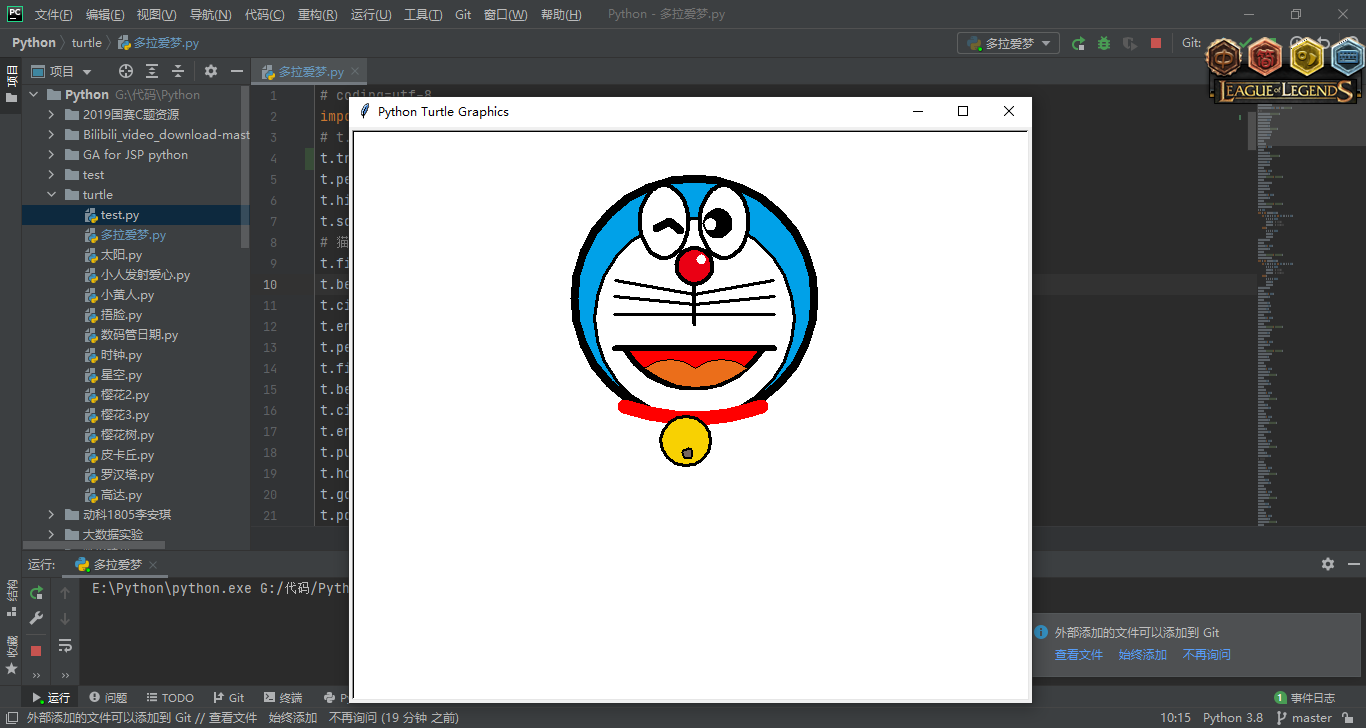The image size is (1366, 728).
Task: Expand all items in project panel
Action: (152, 71)
